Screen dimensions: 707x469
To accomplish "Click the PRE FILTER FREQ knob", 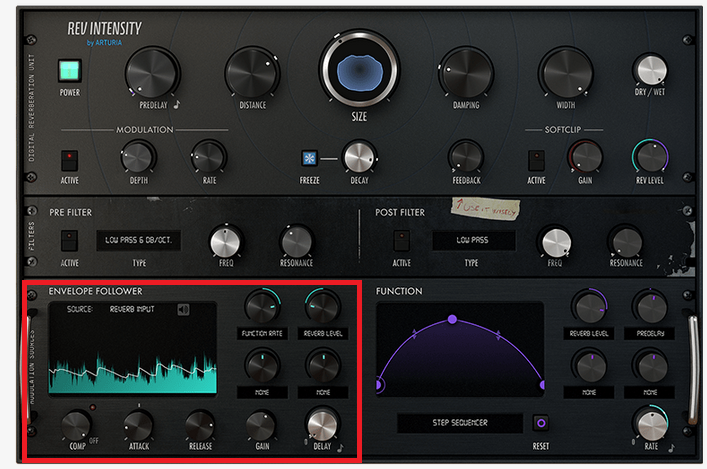I will click(x=225, y=242).
